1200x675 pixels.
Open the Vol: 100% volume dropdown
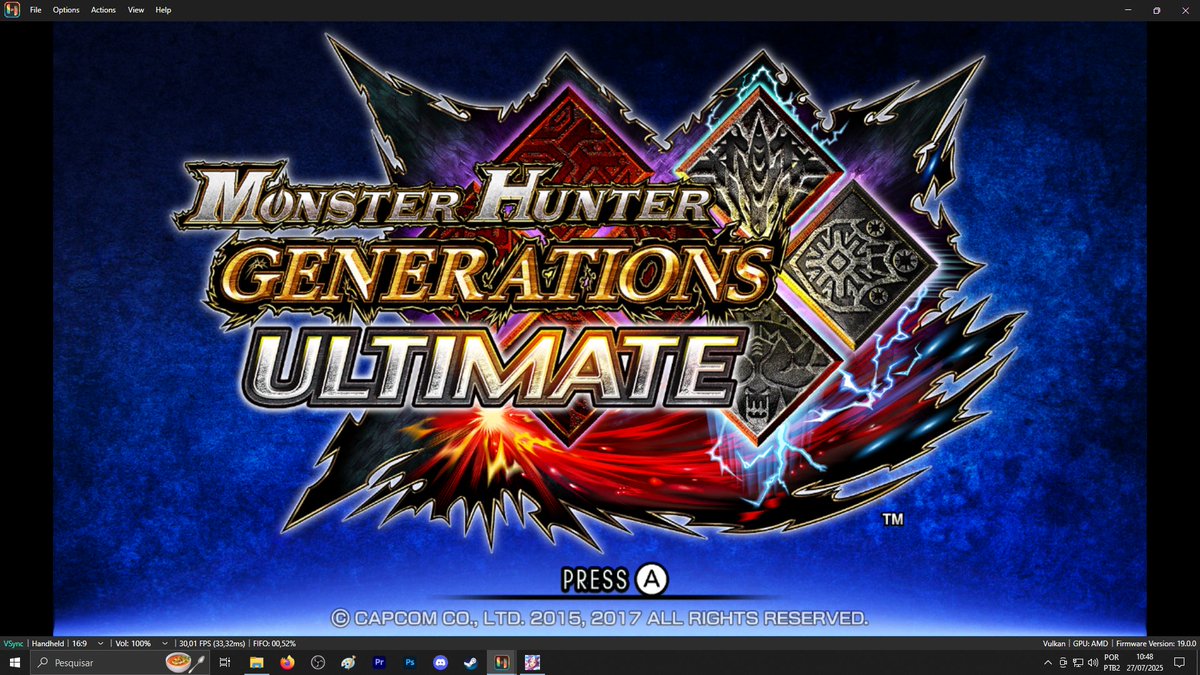[x=140, y=643]
